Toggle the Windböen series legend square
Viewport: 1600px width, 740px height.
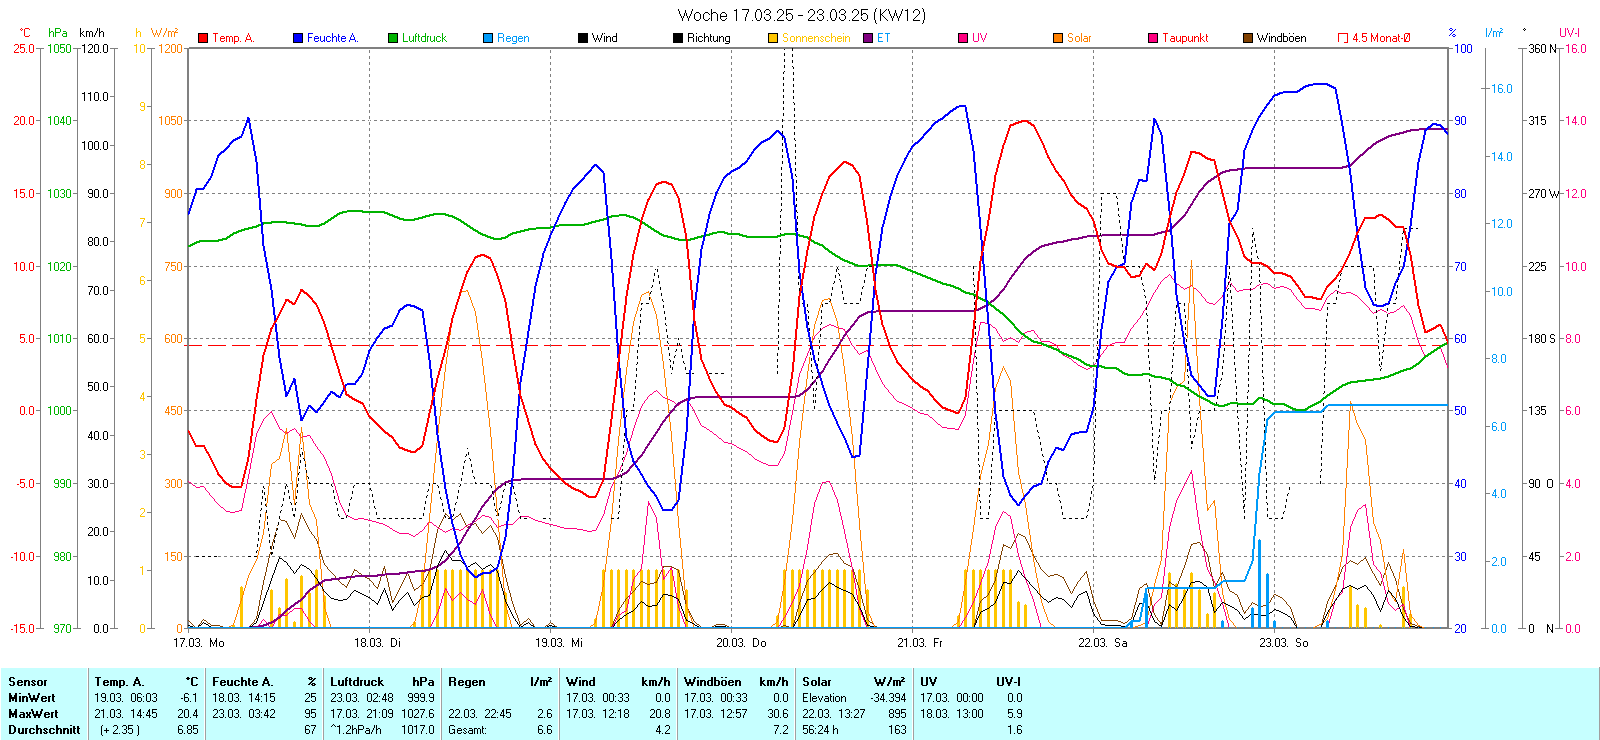pos(1248,38)
